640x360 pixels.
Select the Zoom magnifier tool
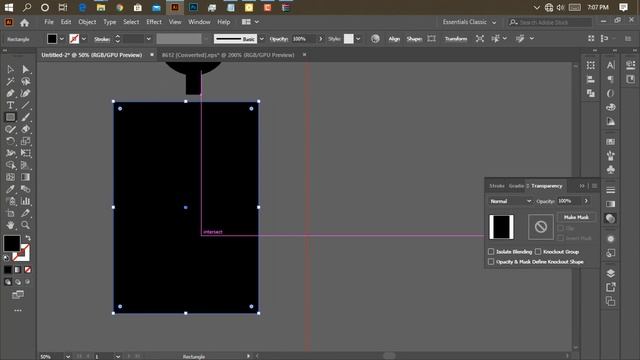click(x=25, y=225)
